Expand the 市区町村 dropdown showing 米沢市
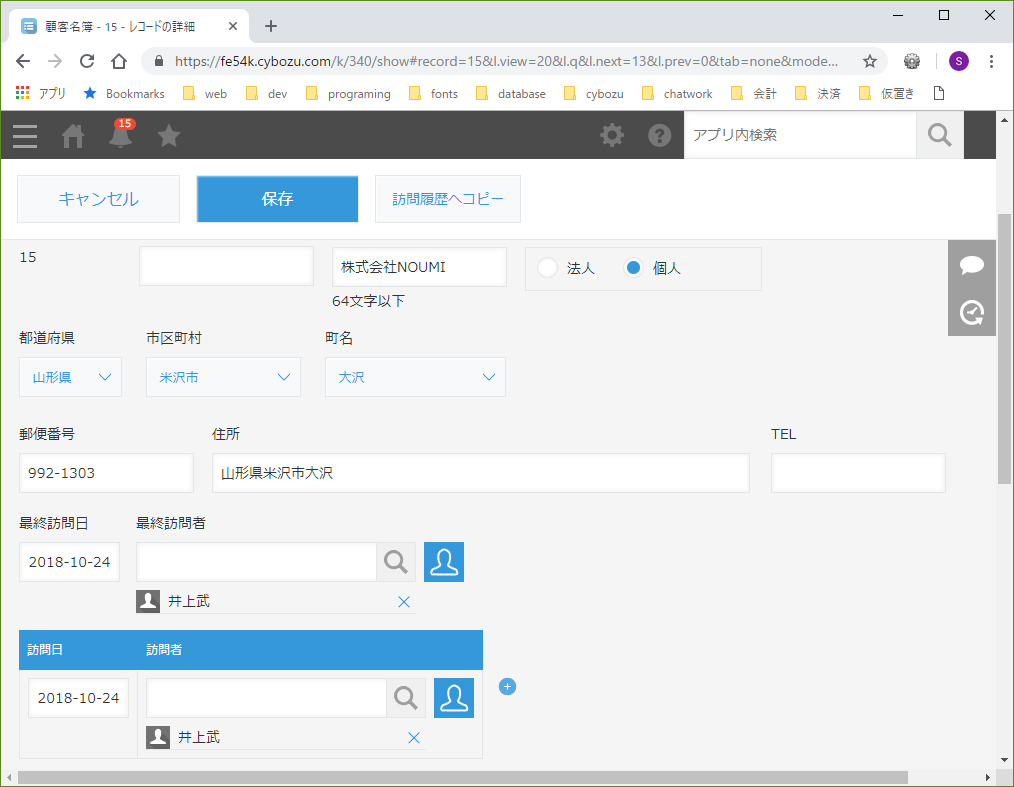This screenshot has height=787, width=1014. [x=223, y=377]
